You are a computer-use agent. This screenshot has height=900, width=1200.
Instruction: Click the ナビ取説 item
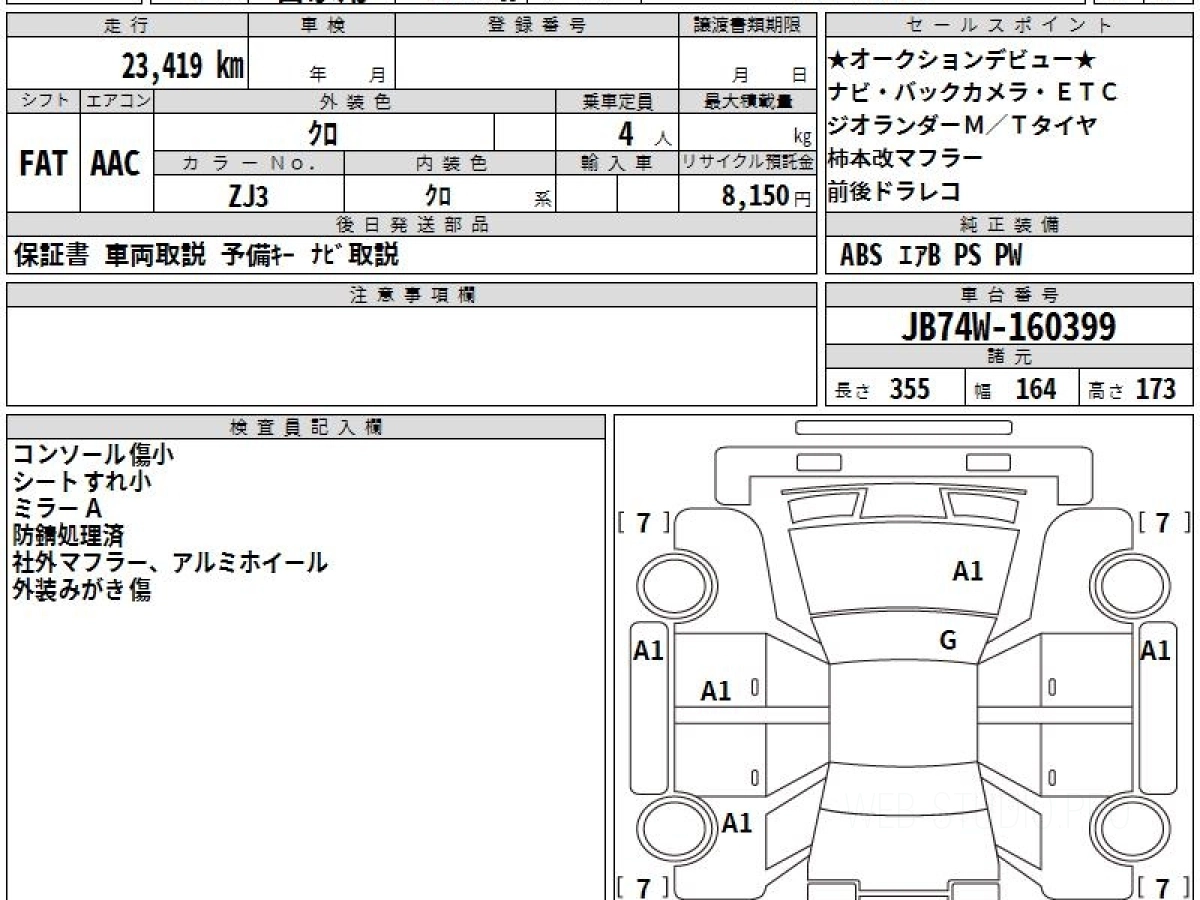355,255
